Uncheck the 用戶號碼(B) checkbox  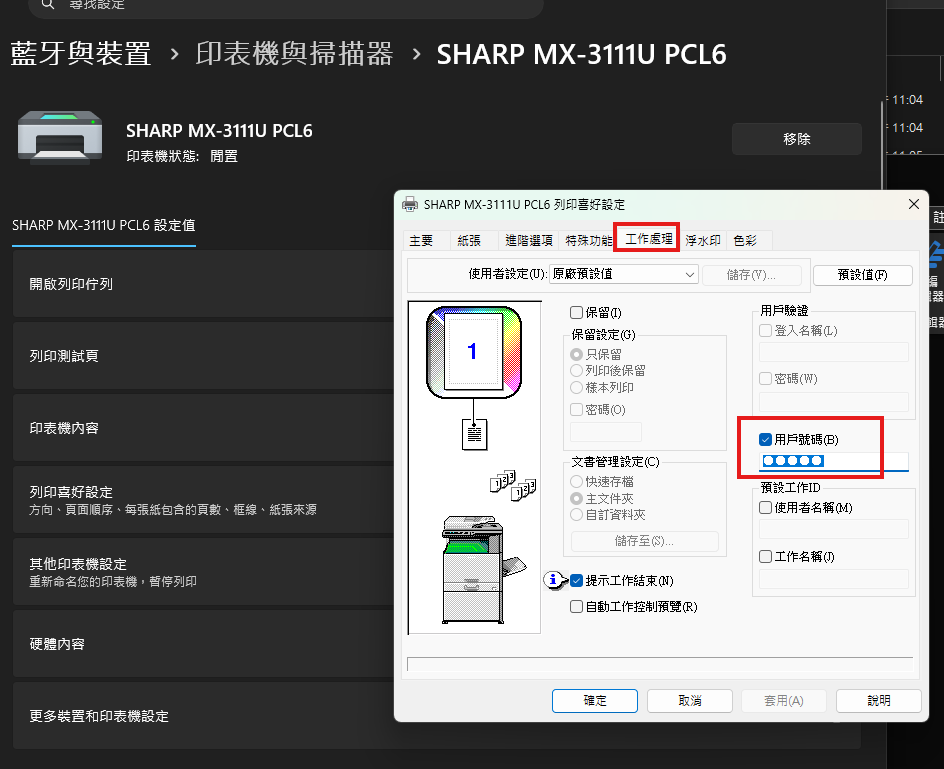point(765,440)
